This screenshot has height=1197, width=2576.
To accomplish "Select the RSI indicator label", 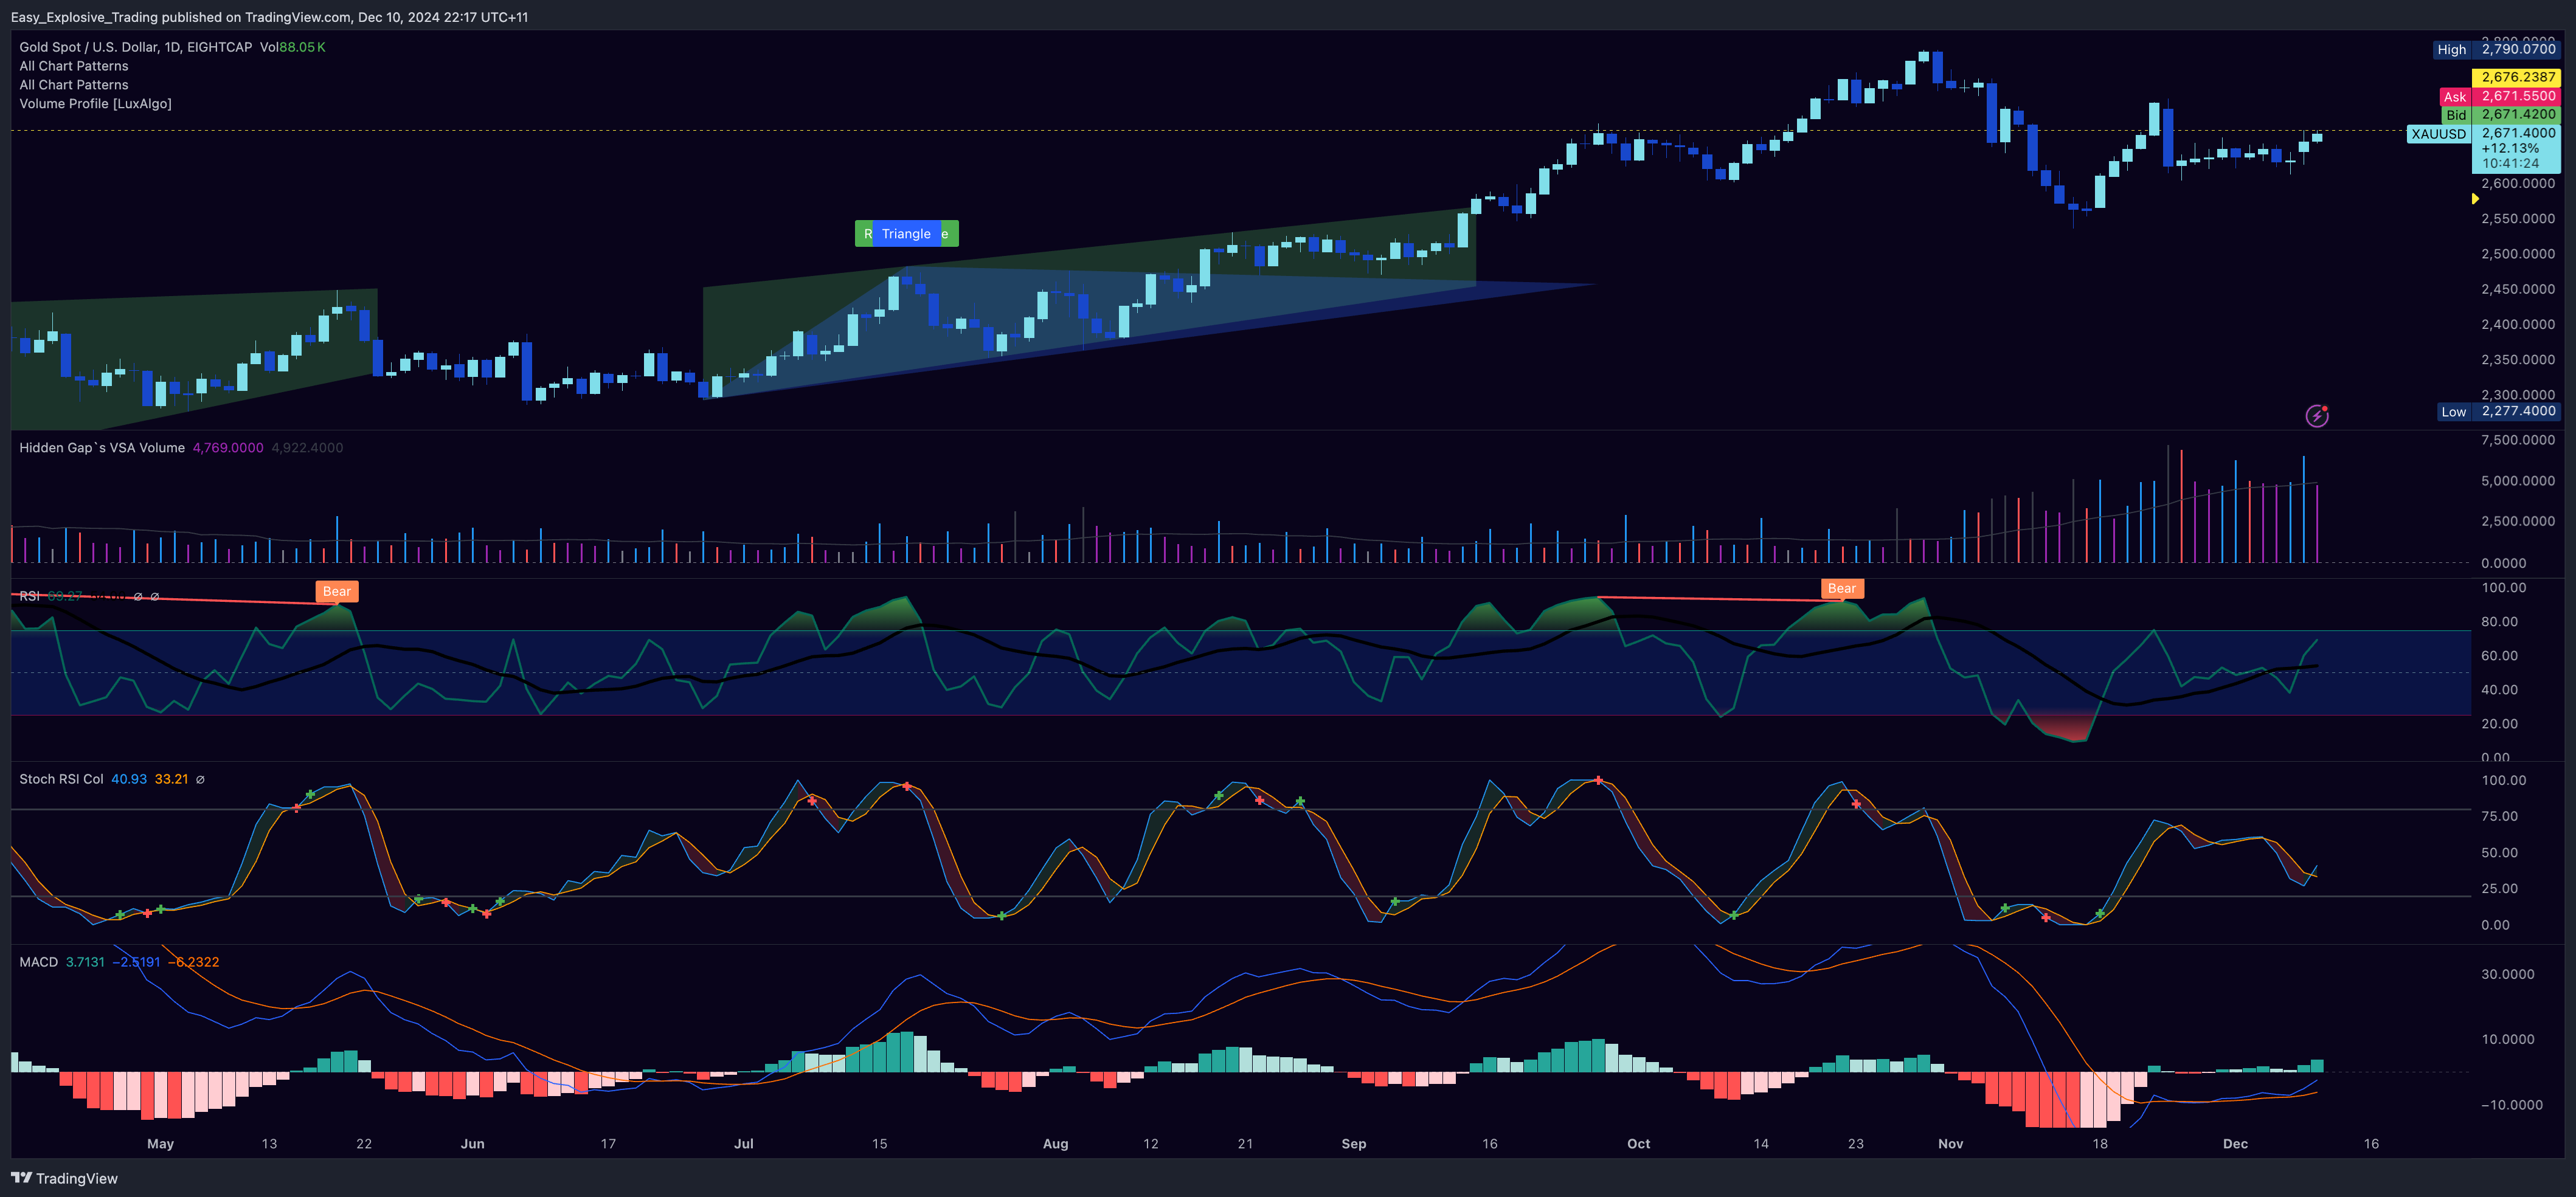I will (x=29, y=596).
